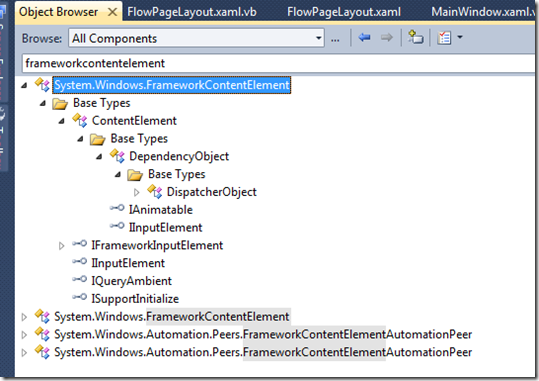Select the IAnimatable interface
Viewport: 539px width, 381px height.
point(161,210)
